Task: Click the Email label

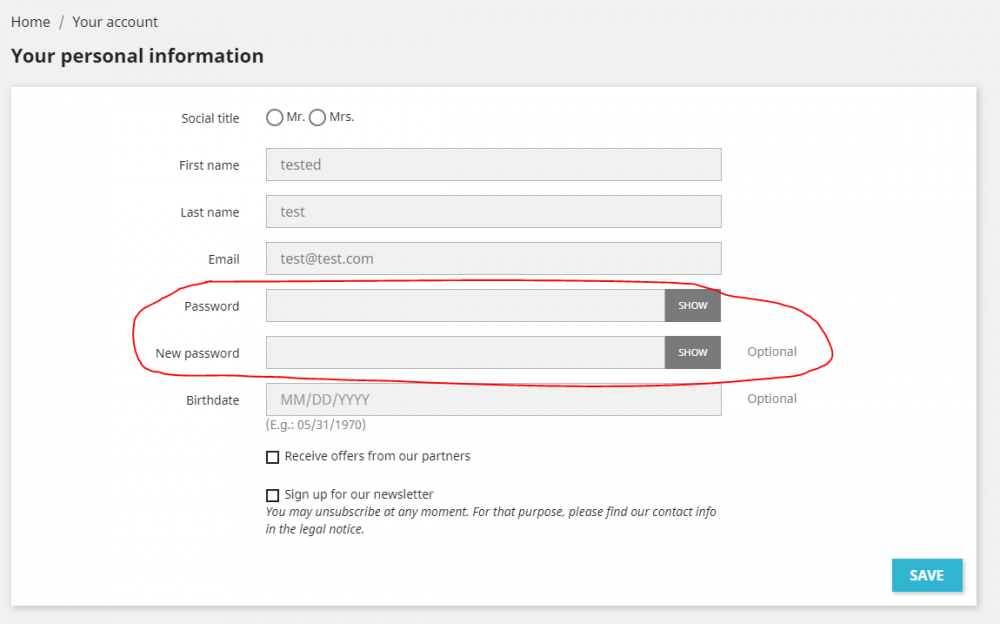Action: click(x=223, y=259)
